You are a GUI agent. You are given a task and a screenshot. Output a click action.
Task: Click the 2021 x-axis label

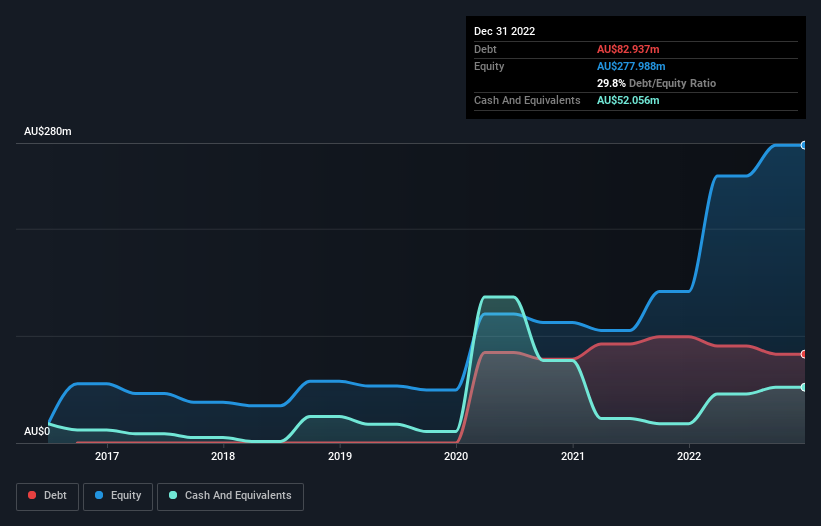(573, 456)
